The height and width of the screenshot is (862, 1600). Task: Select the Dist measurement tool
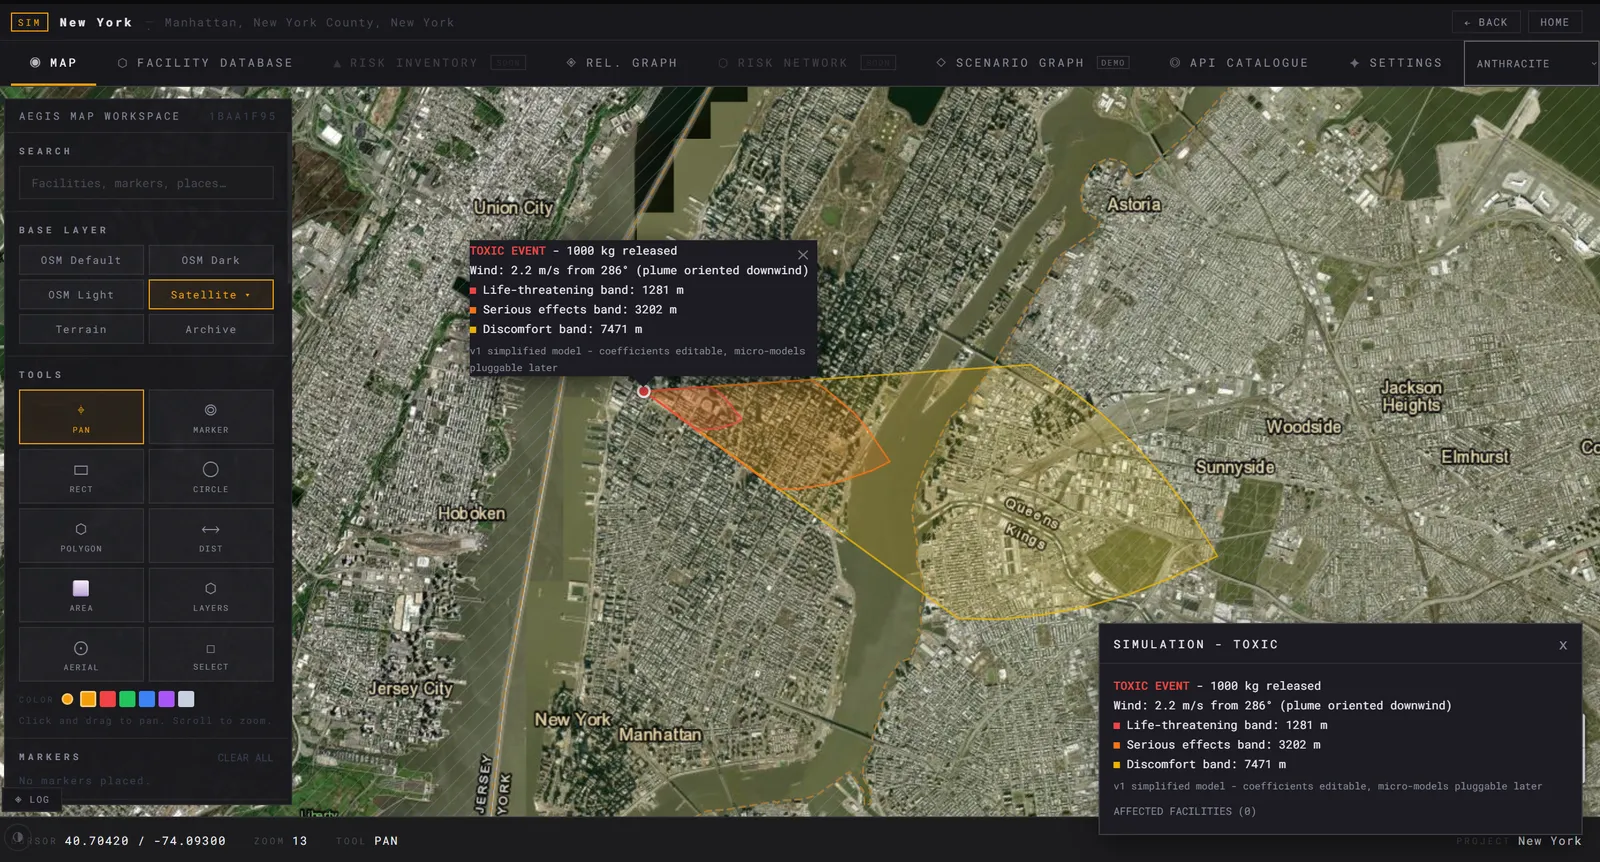211,536
